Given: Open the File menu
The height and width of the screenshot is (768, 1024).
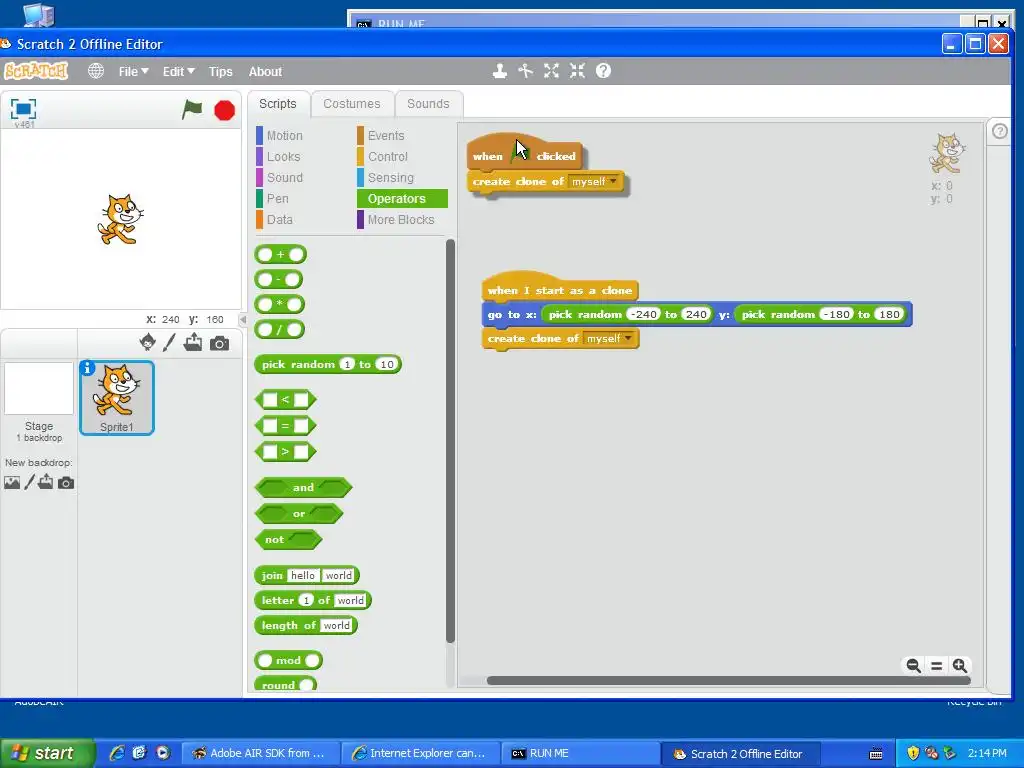Looking at the screenshot, I should pos(133,71).
